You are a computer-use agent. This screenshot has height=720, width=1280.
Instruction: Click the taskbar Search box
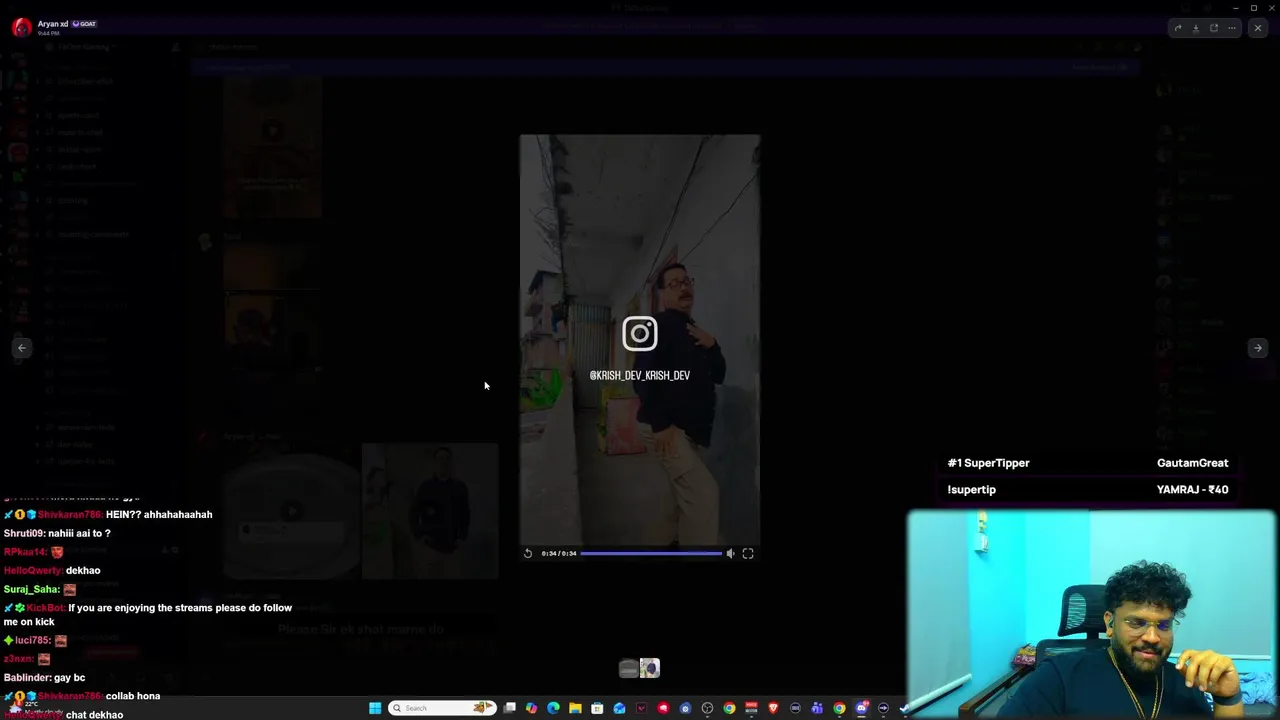point(443,708)
